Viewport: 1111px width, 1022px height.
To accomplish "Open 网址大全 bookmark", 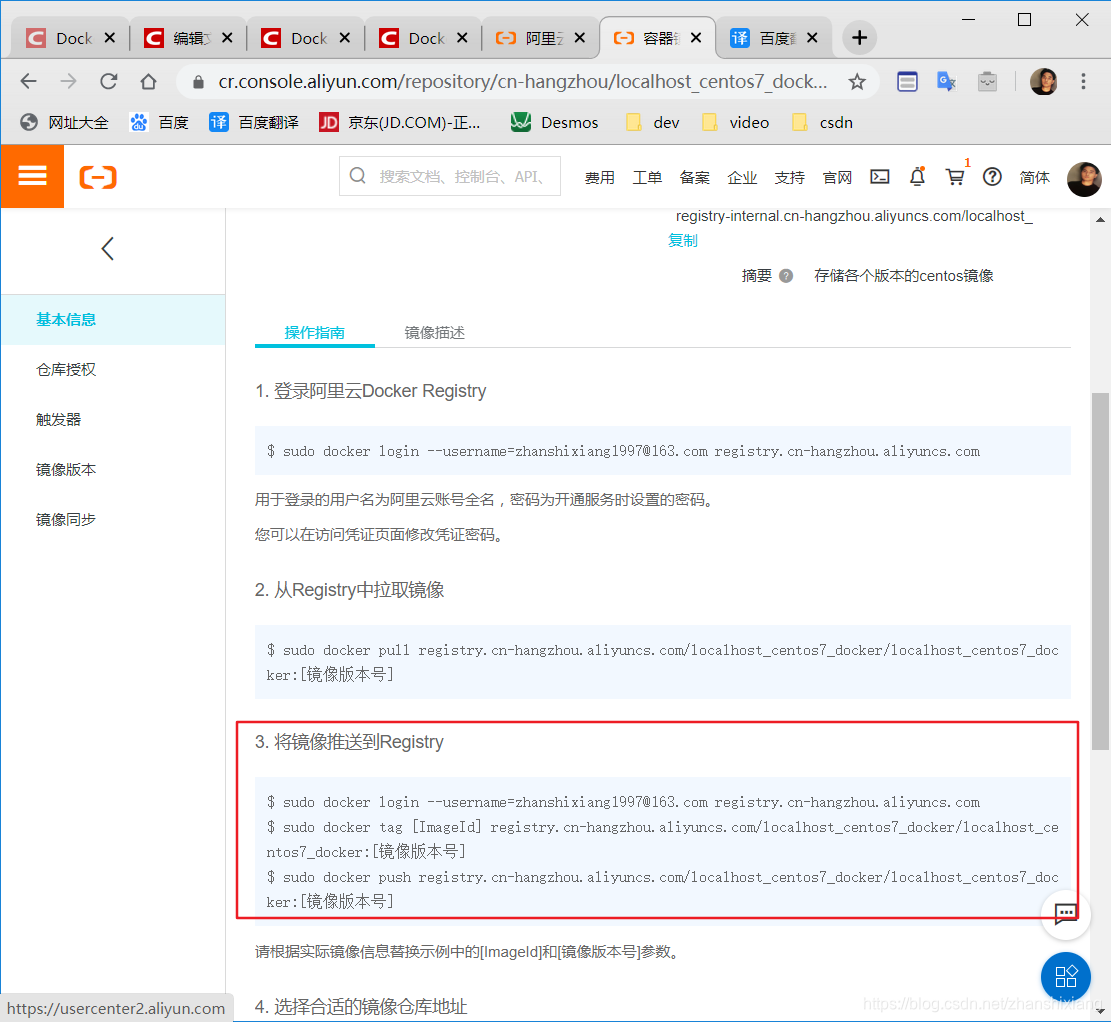I will [x=64, y=123].
